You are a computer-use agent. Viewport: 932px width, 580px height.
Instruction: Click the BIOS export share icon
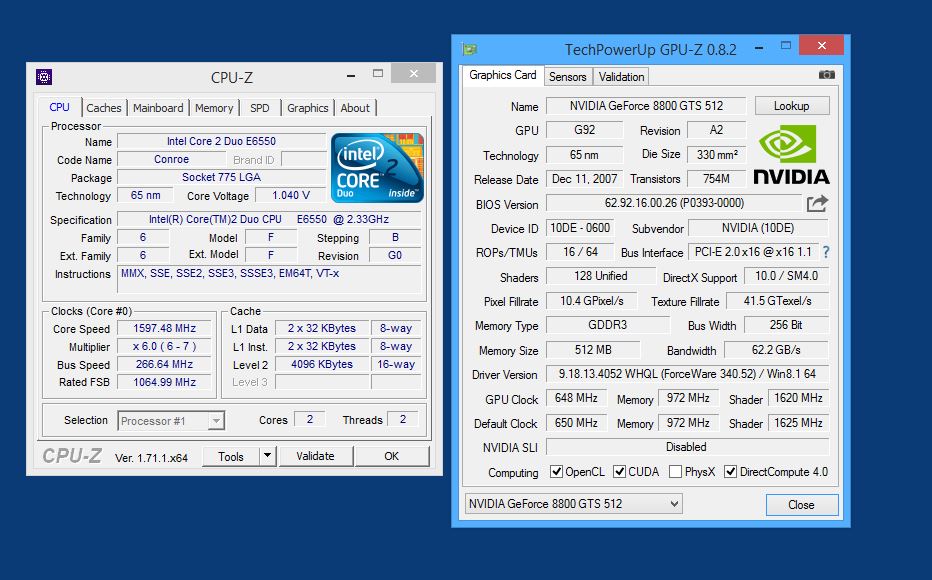click(x=817, y=204)
